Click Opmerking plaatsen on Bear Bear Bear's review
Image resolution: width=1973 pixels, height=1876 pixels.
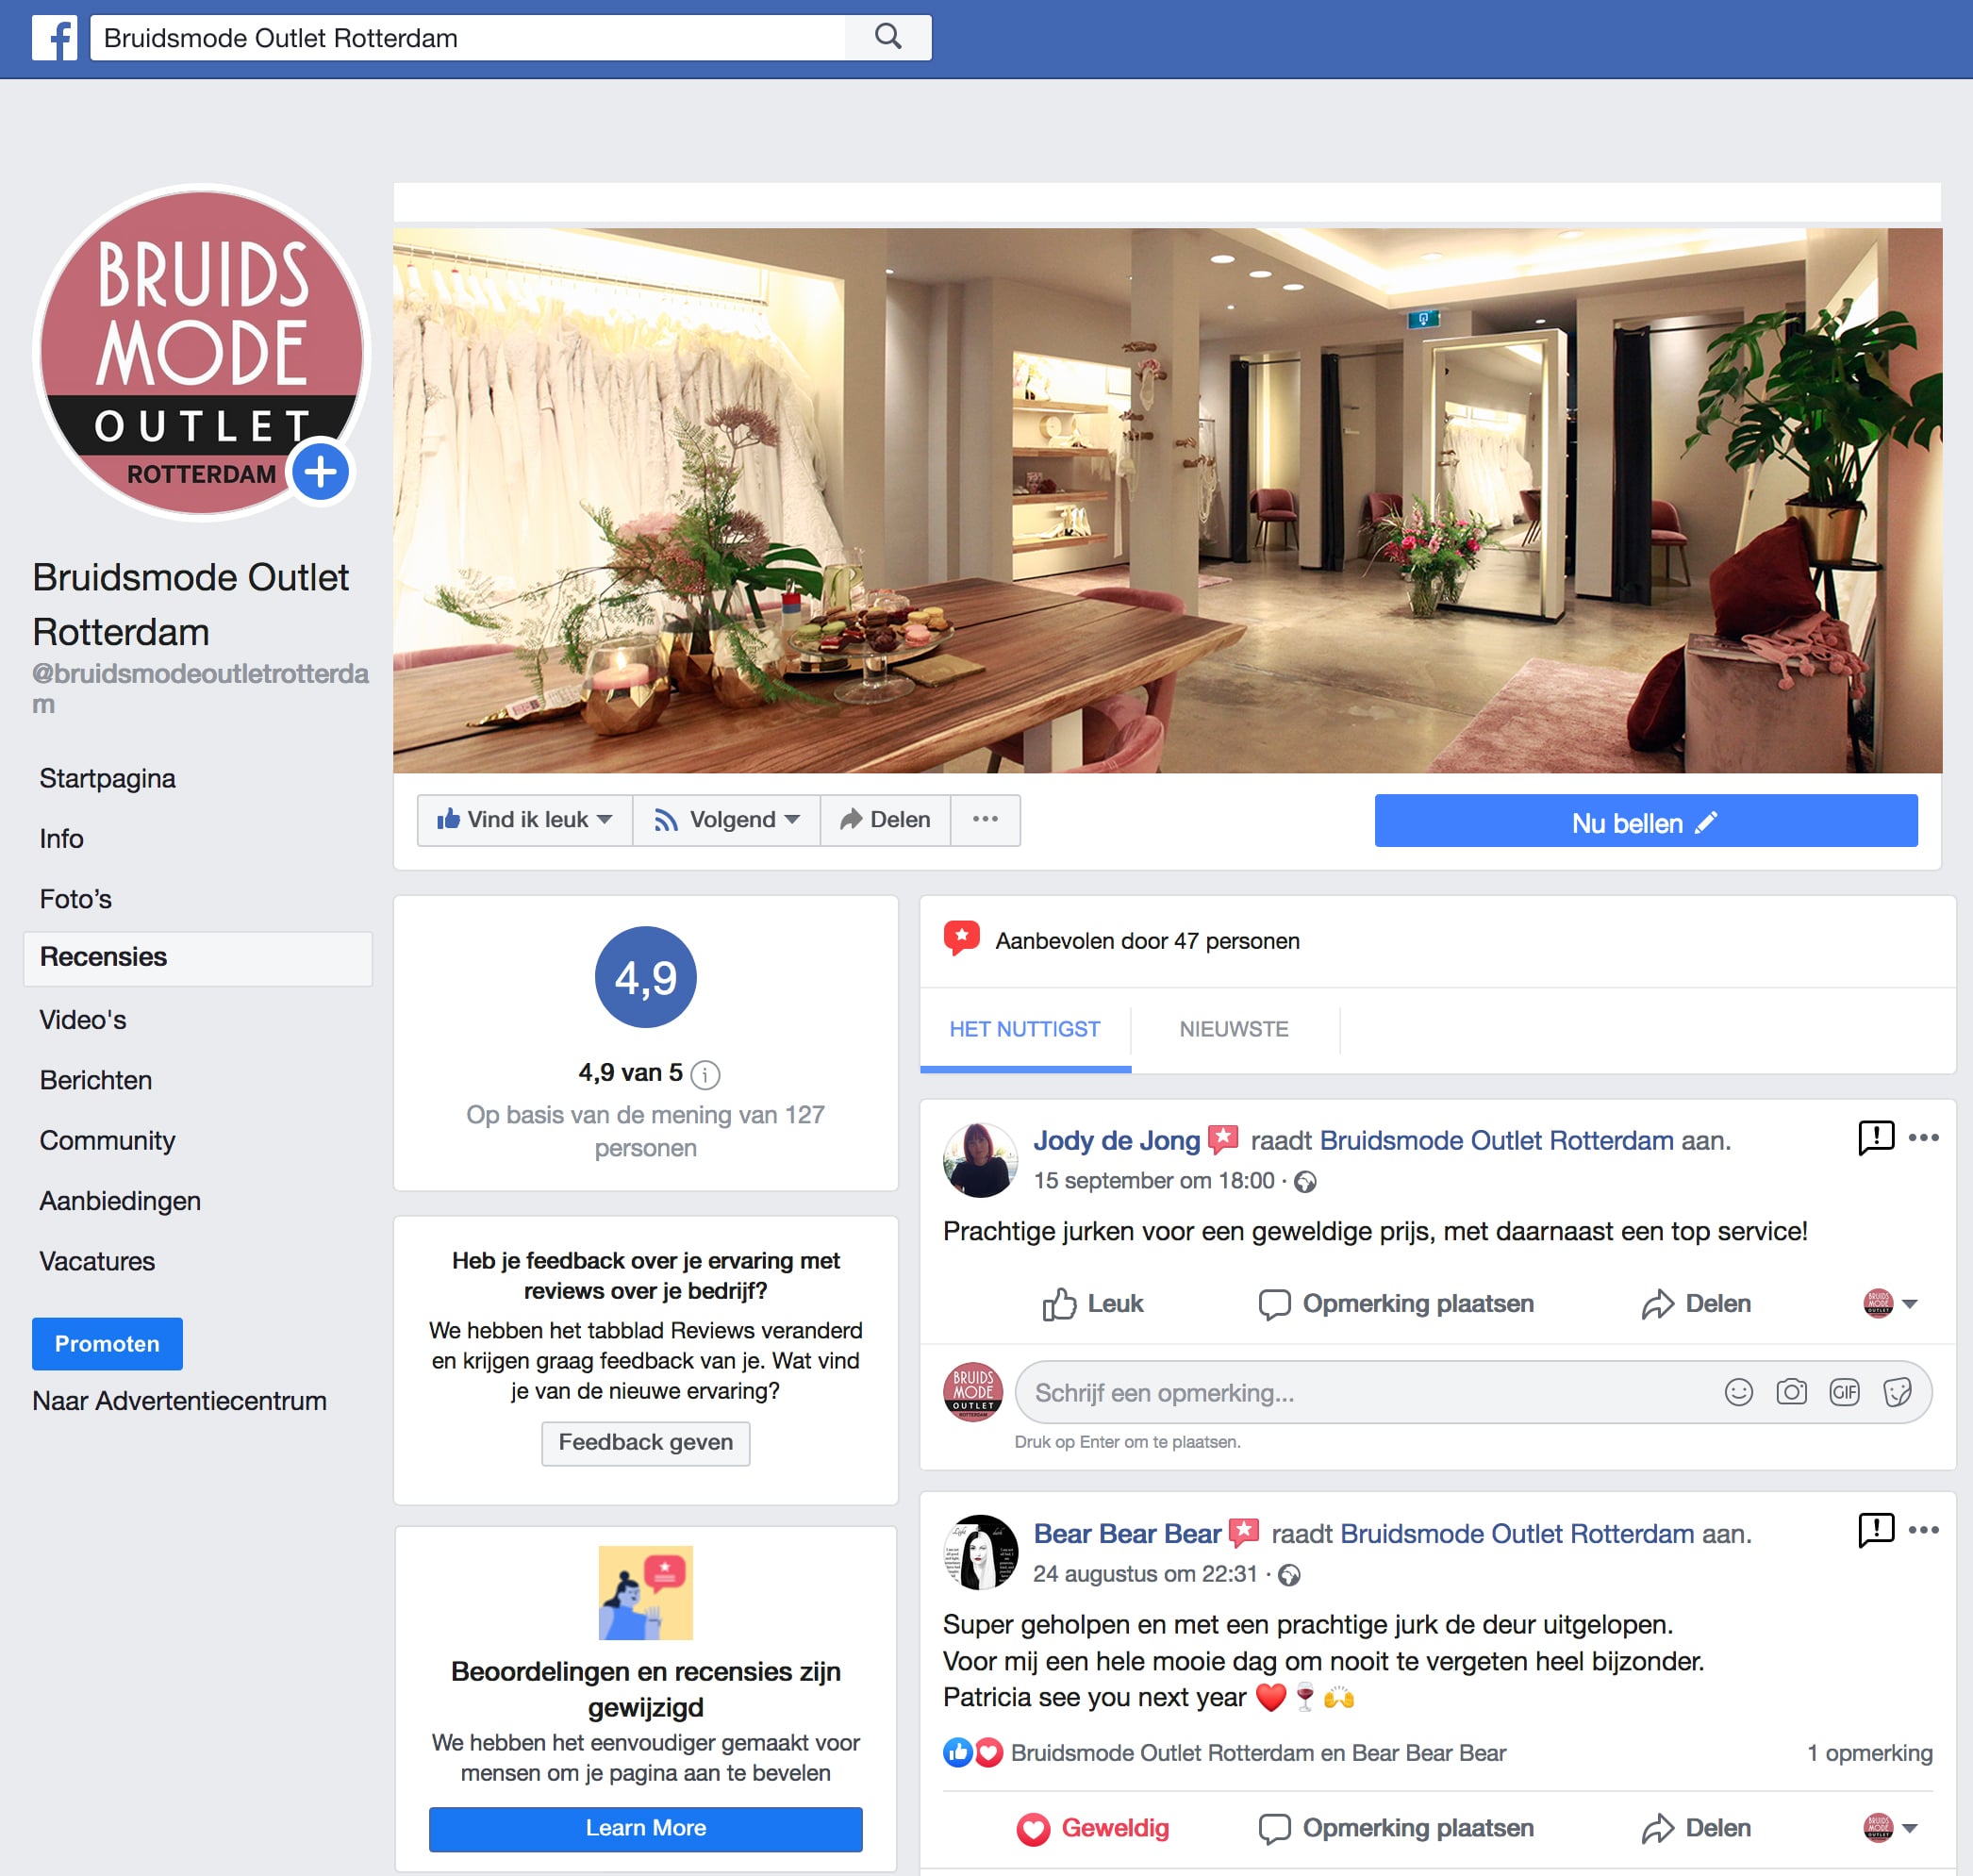pos(1396,1827)
